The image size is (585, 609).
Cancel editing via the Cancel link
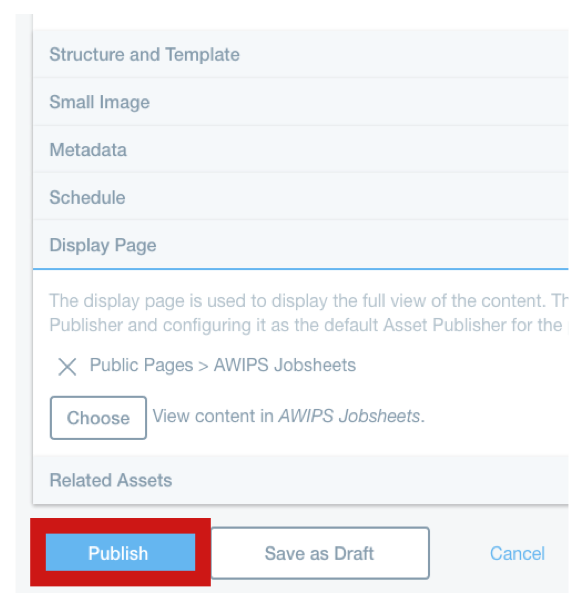coord(517,553)
